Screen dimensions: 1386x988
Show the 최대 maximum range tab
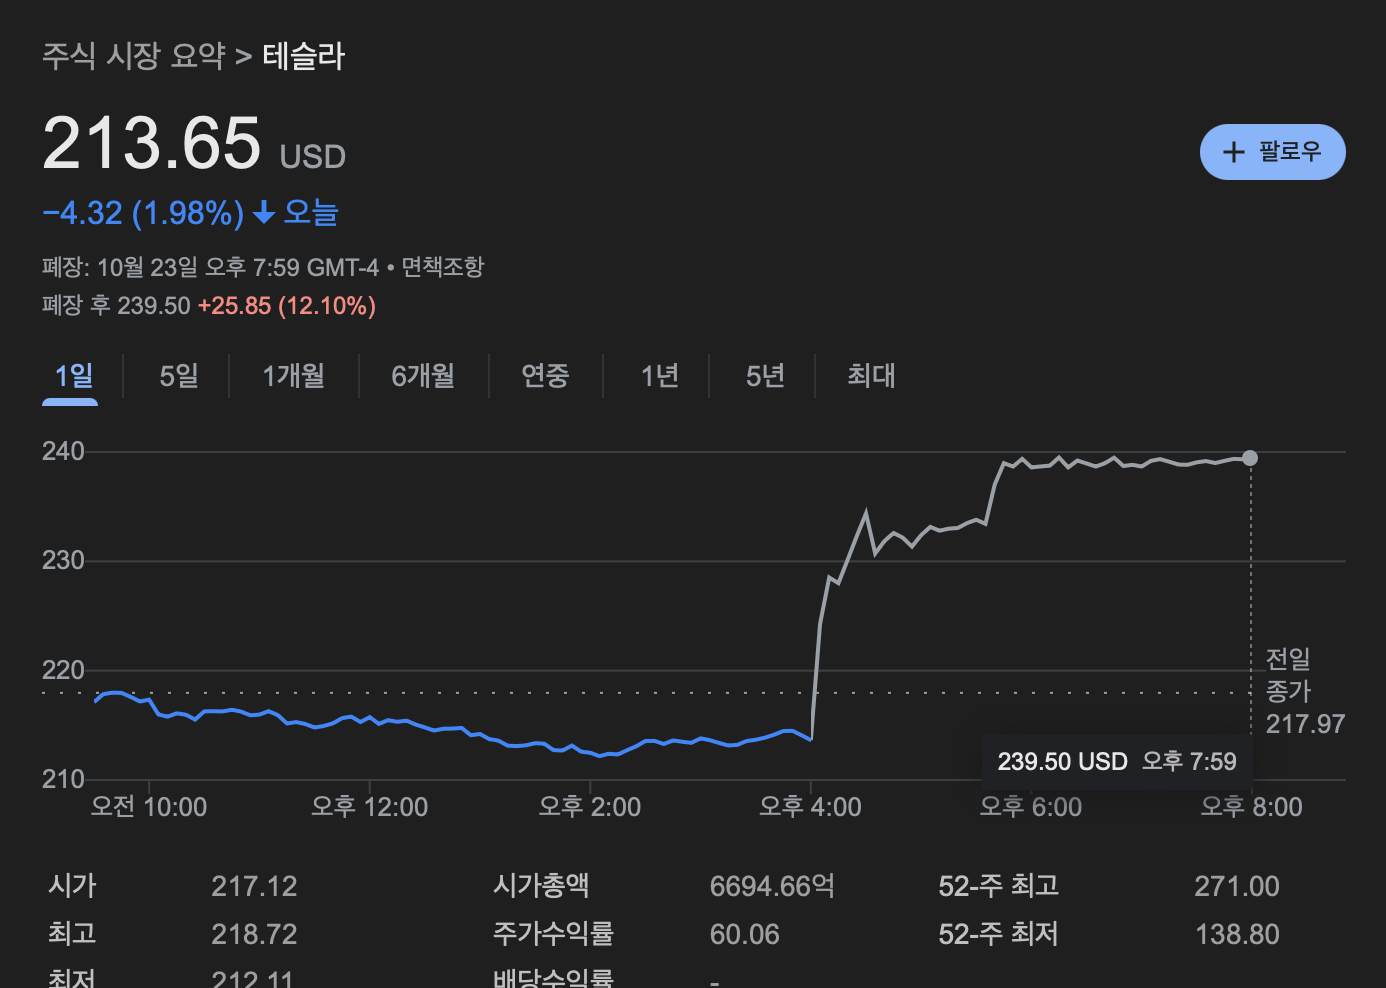click(x=871, y=376)
